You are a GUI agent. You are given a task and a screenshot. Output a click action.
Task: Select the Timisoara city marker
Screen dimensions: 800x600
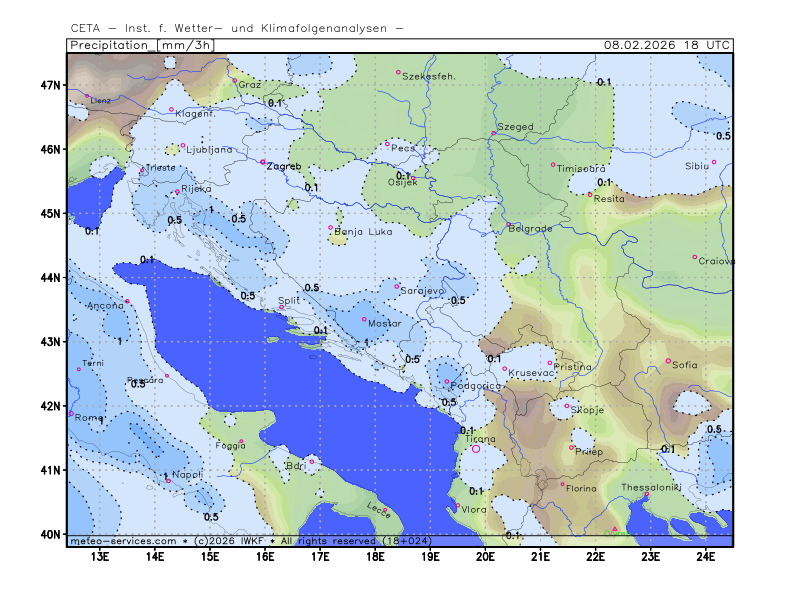pos(553,165)
